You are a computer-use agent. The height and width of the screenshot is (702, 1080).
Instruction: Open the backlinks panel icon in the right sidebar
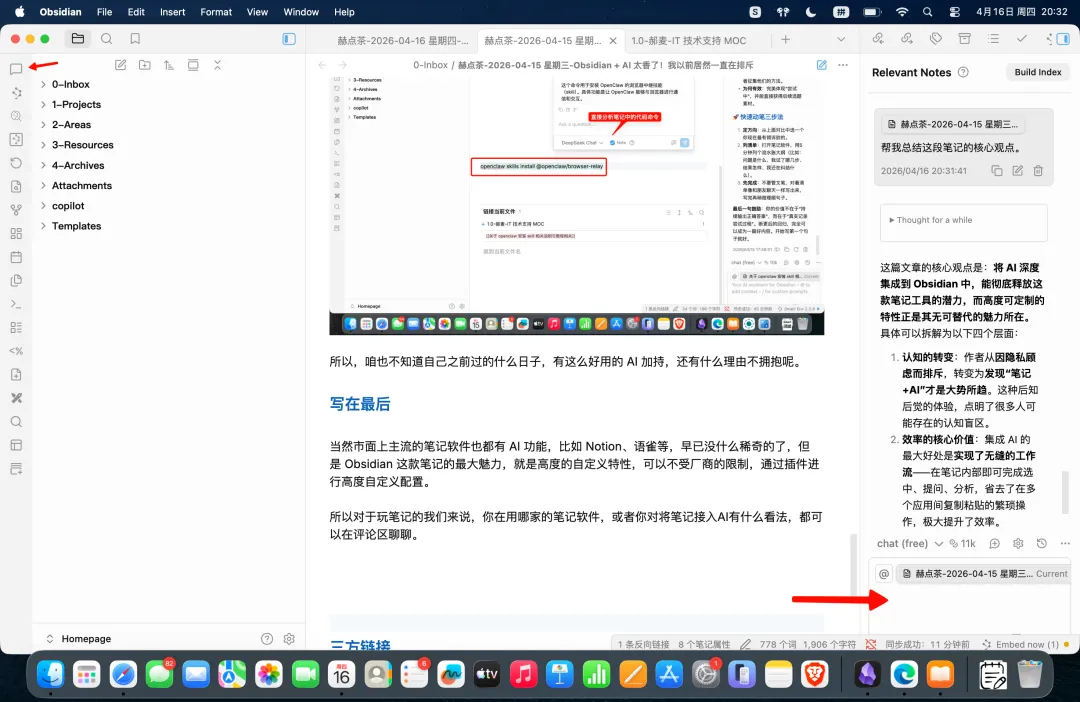(878, 39)
